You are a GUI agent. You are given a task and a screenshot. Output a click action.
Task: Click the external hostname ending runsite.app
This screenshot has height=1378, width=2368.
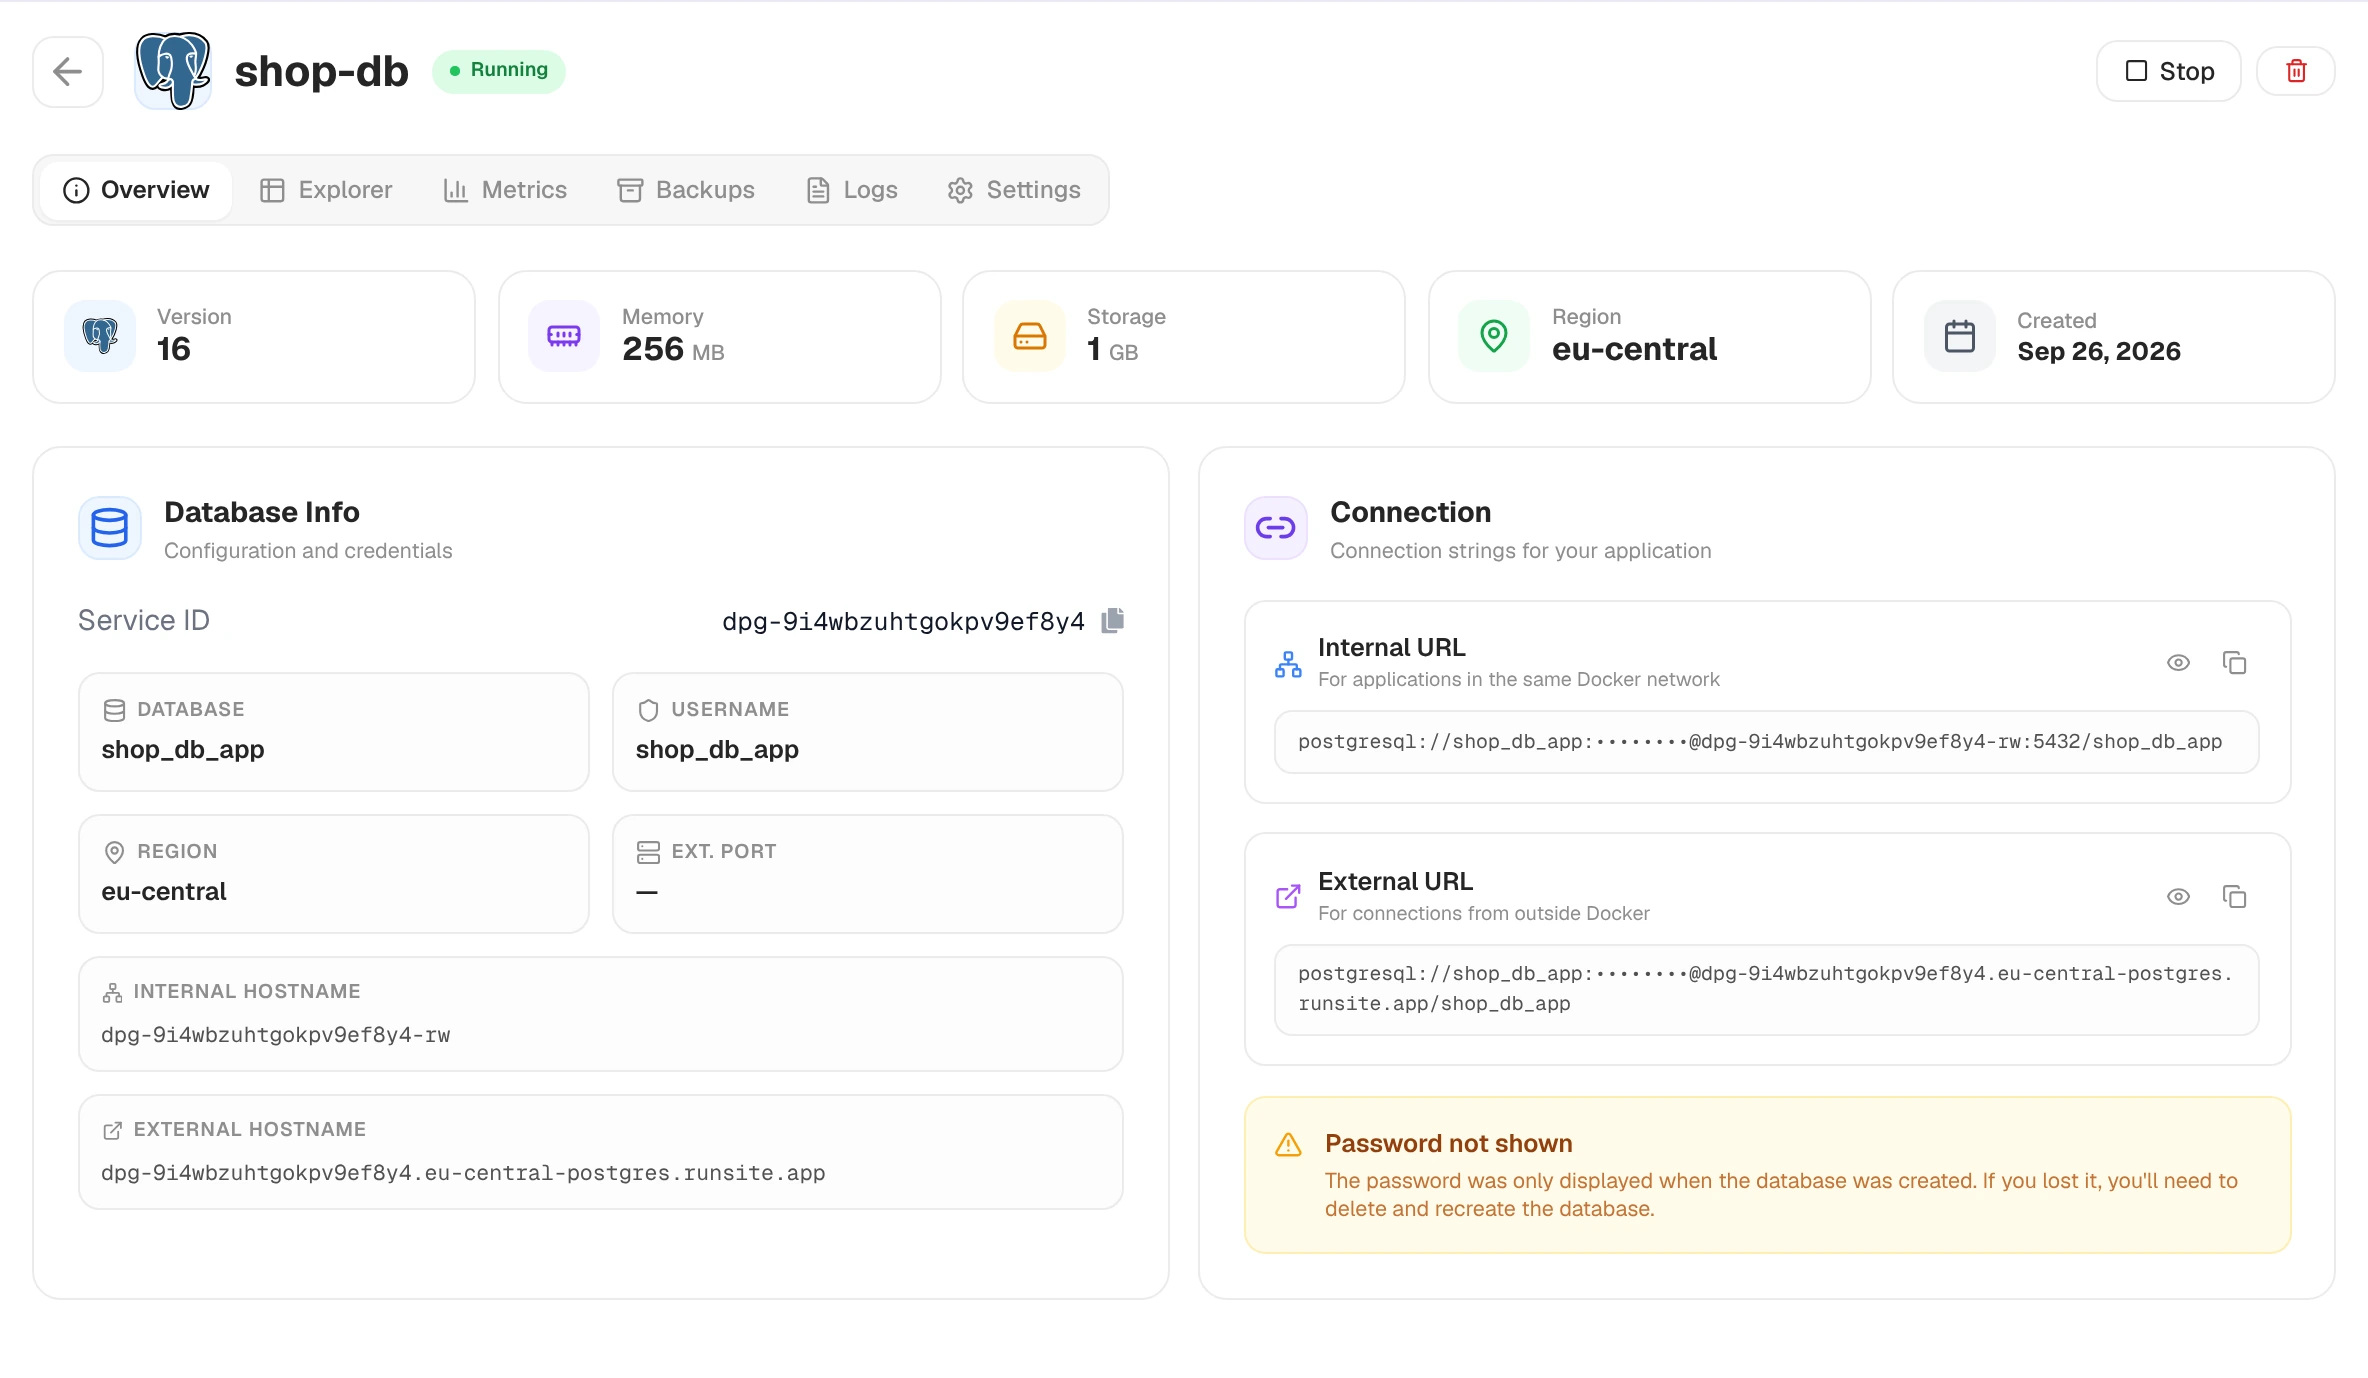[x=463, y=1173]
